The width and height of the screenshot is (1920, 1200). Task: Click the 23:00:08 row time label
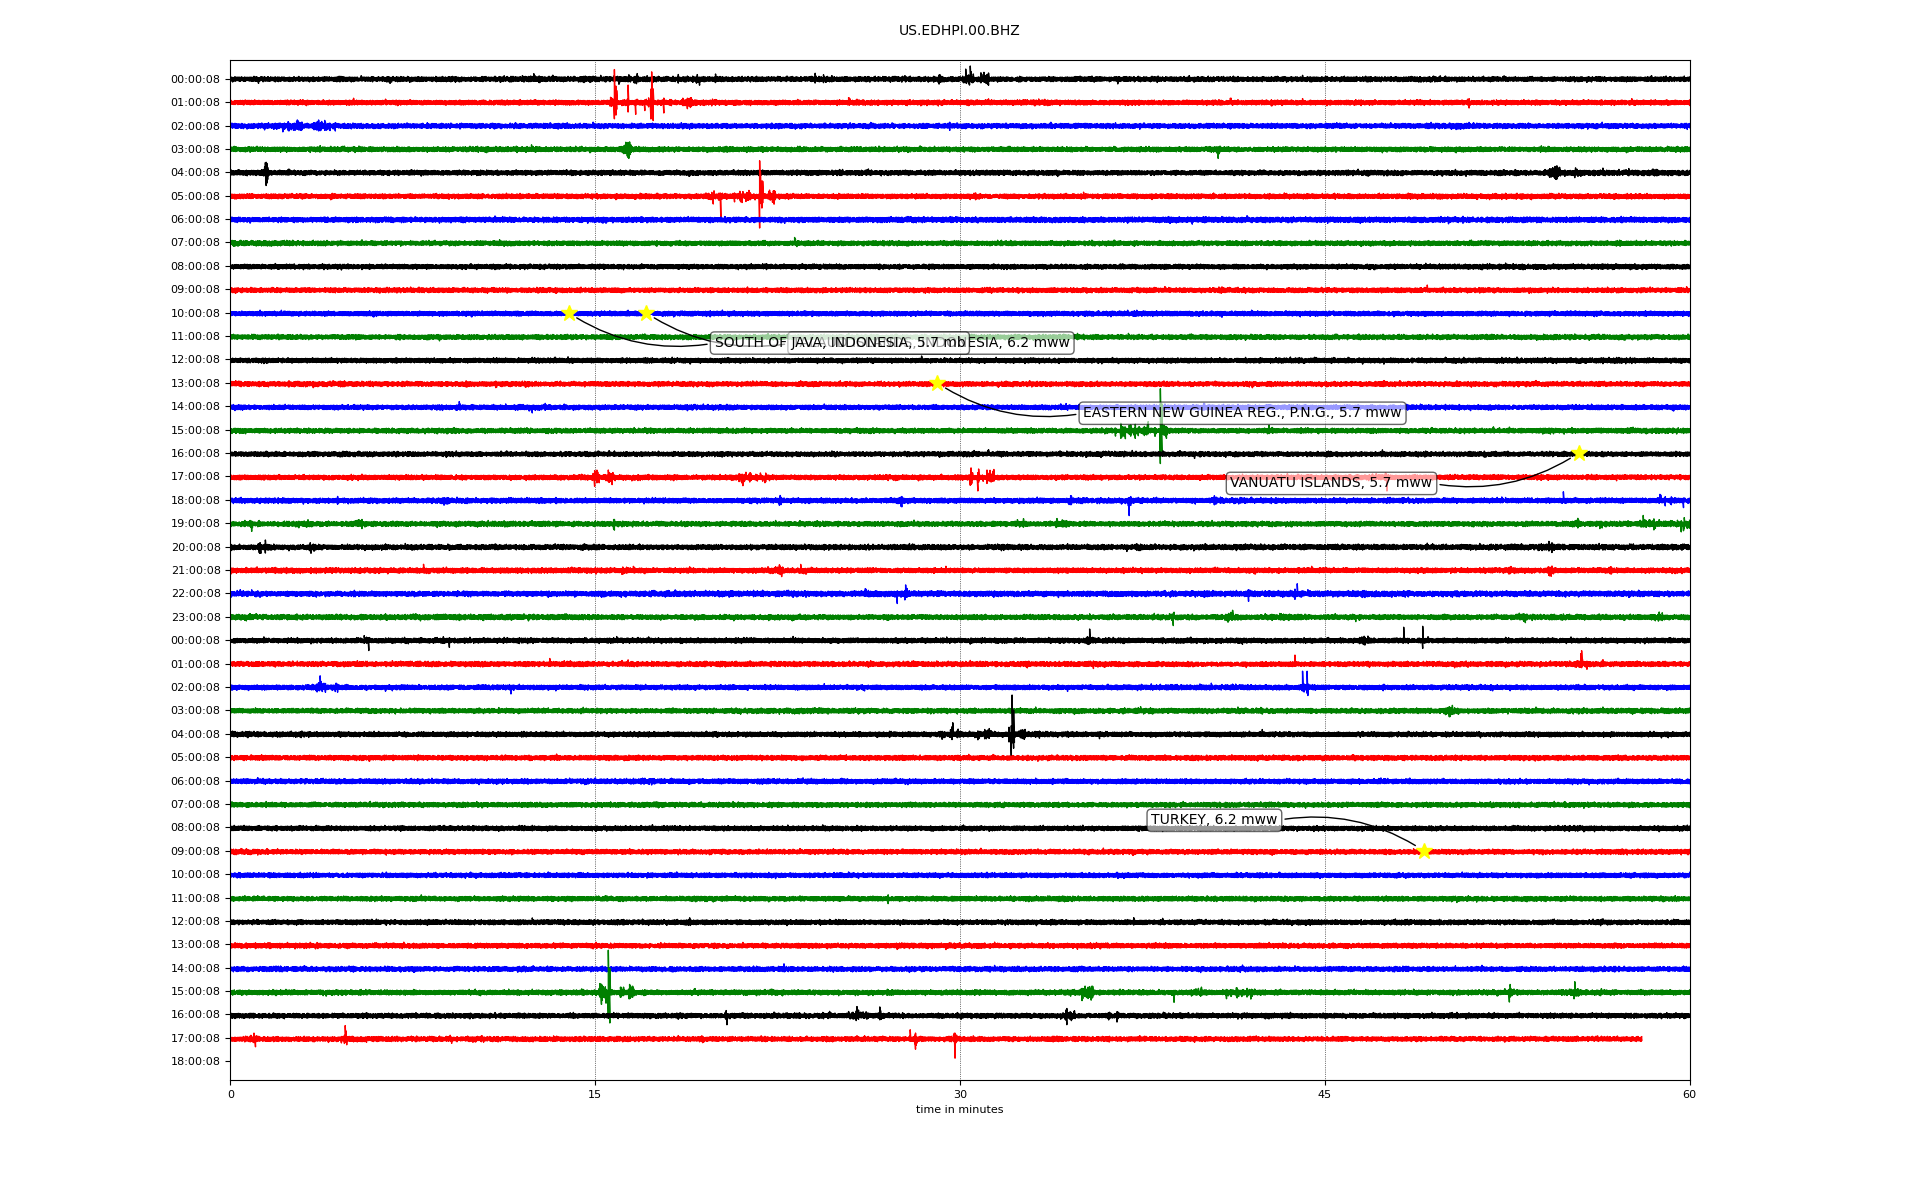195,617
